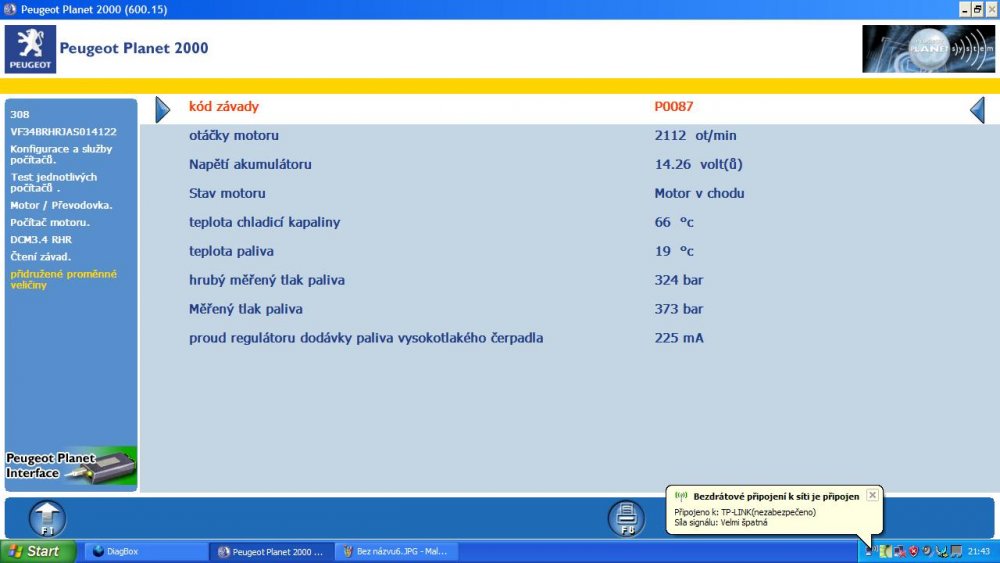Screen dimensions: 1000x563
Task: Select přidružené proměnné veličiny entry
Action: 63,279
